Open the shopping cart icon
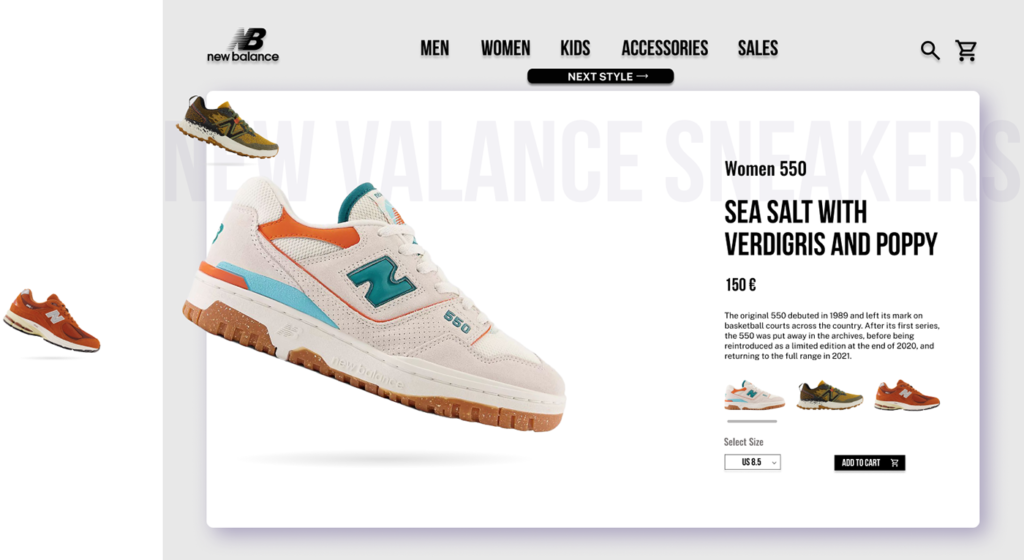1024x560 pixels. [x=966, y=50]
